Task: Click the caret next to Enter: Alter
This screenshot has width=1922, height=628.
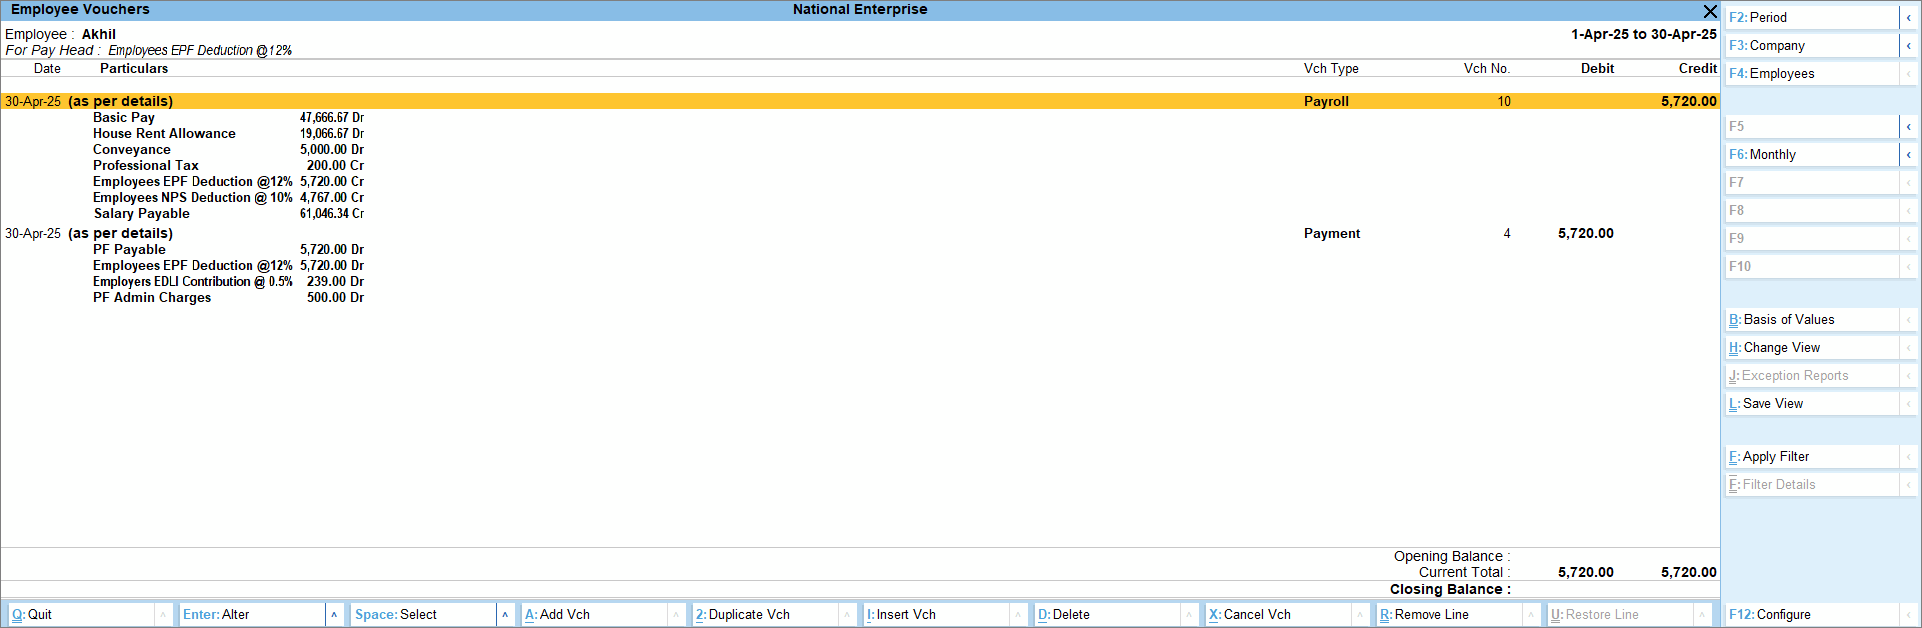Action: [334, 615]
